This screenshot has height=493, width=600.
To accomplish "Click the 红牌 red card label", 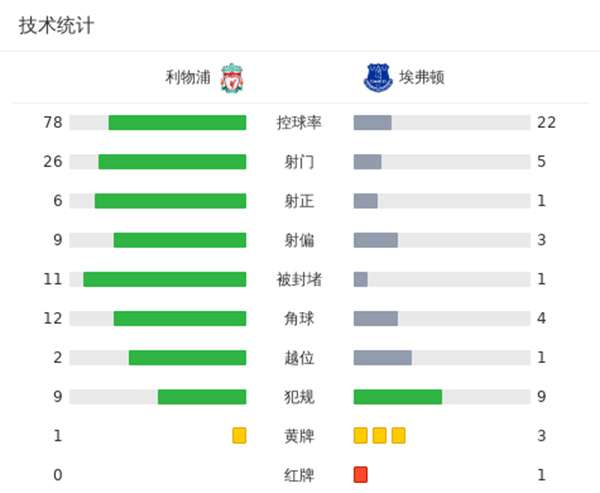I will click(299, 474).
